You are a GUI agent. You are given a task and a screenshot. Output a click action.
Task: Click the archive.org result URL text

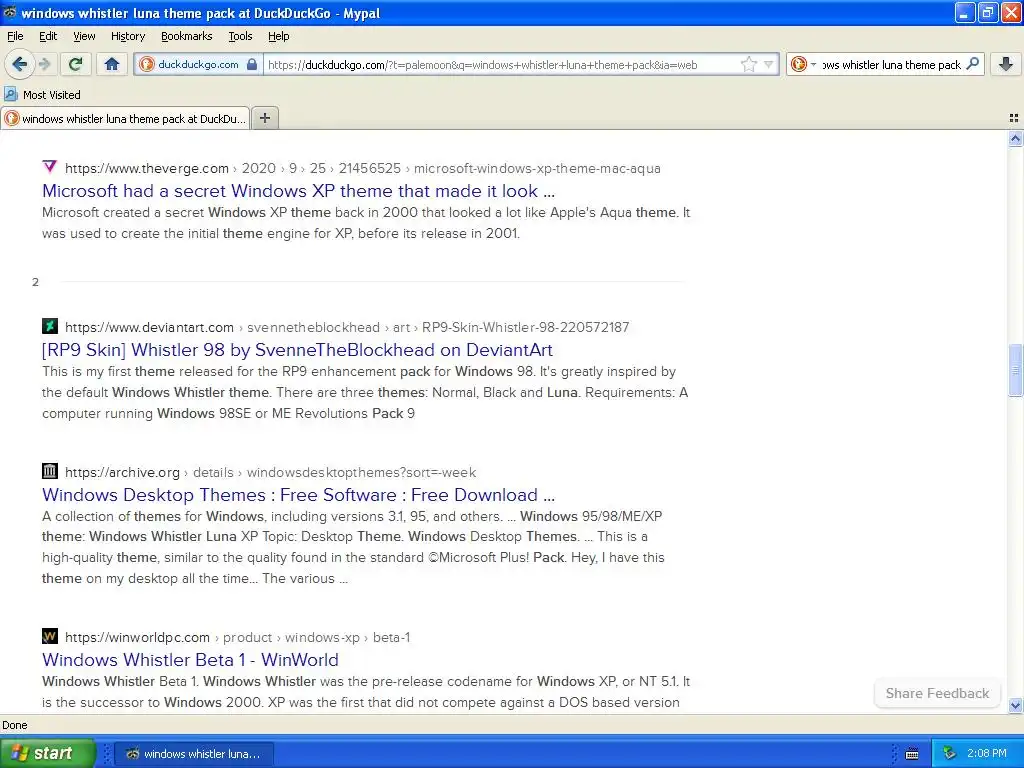click(270, 472)
